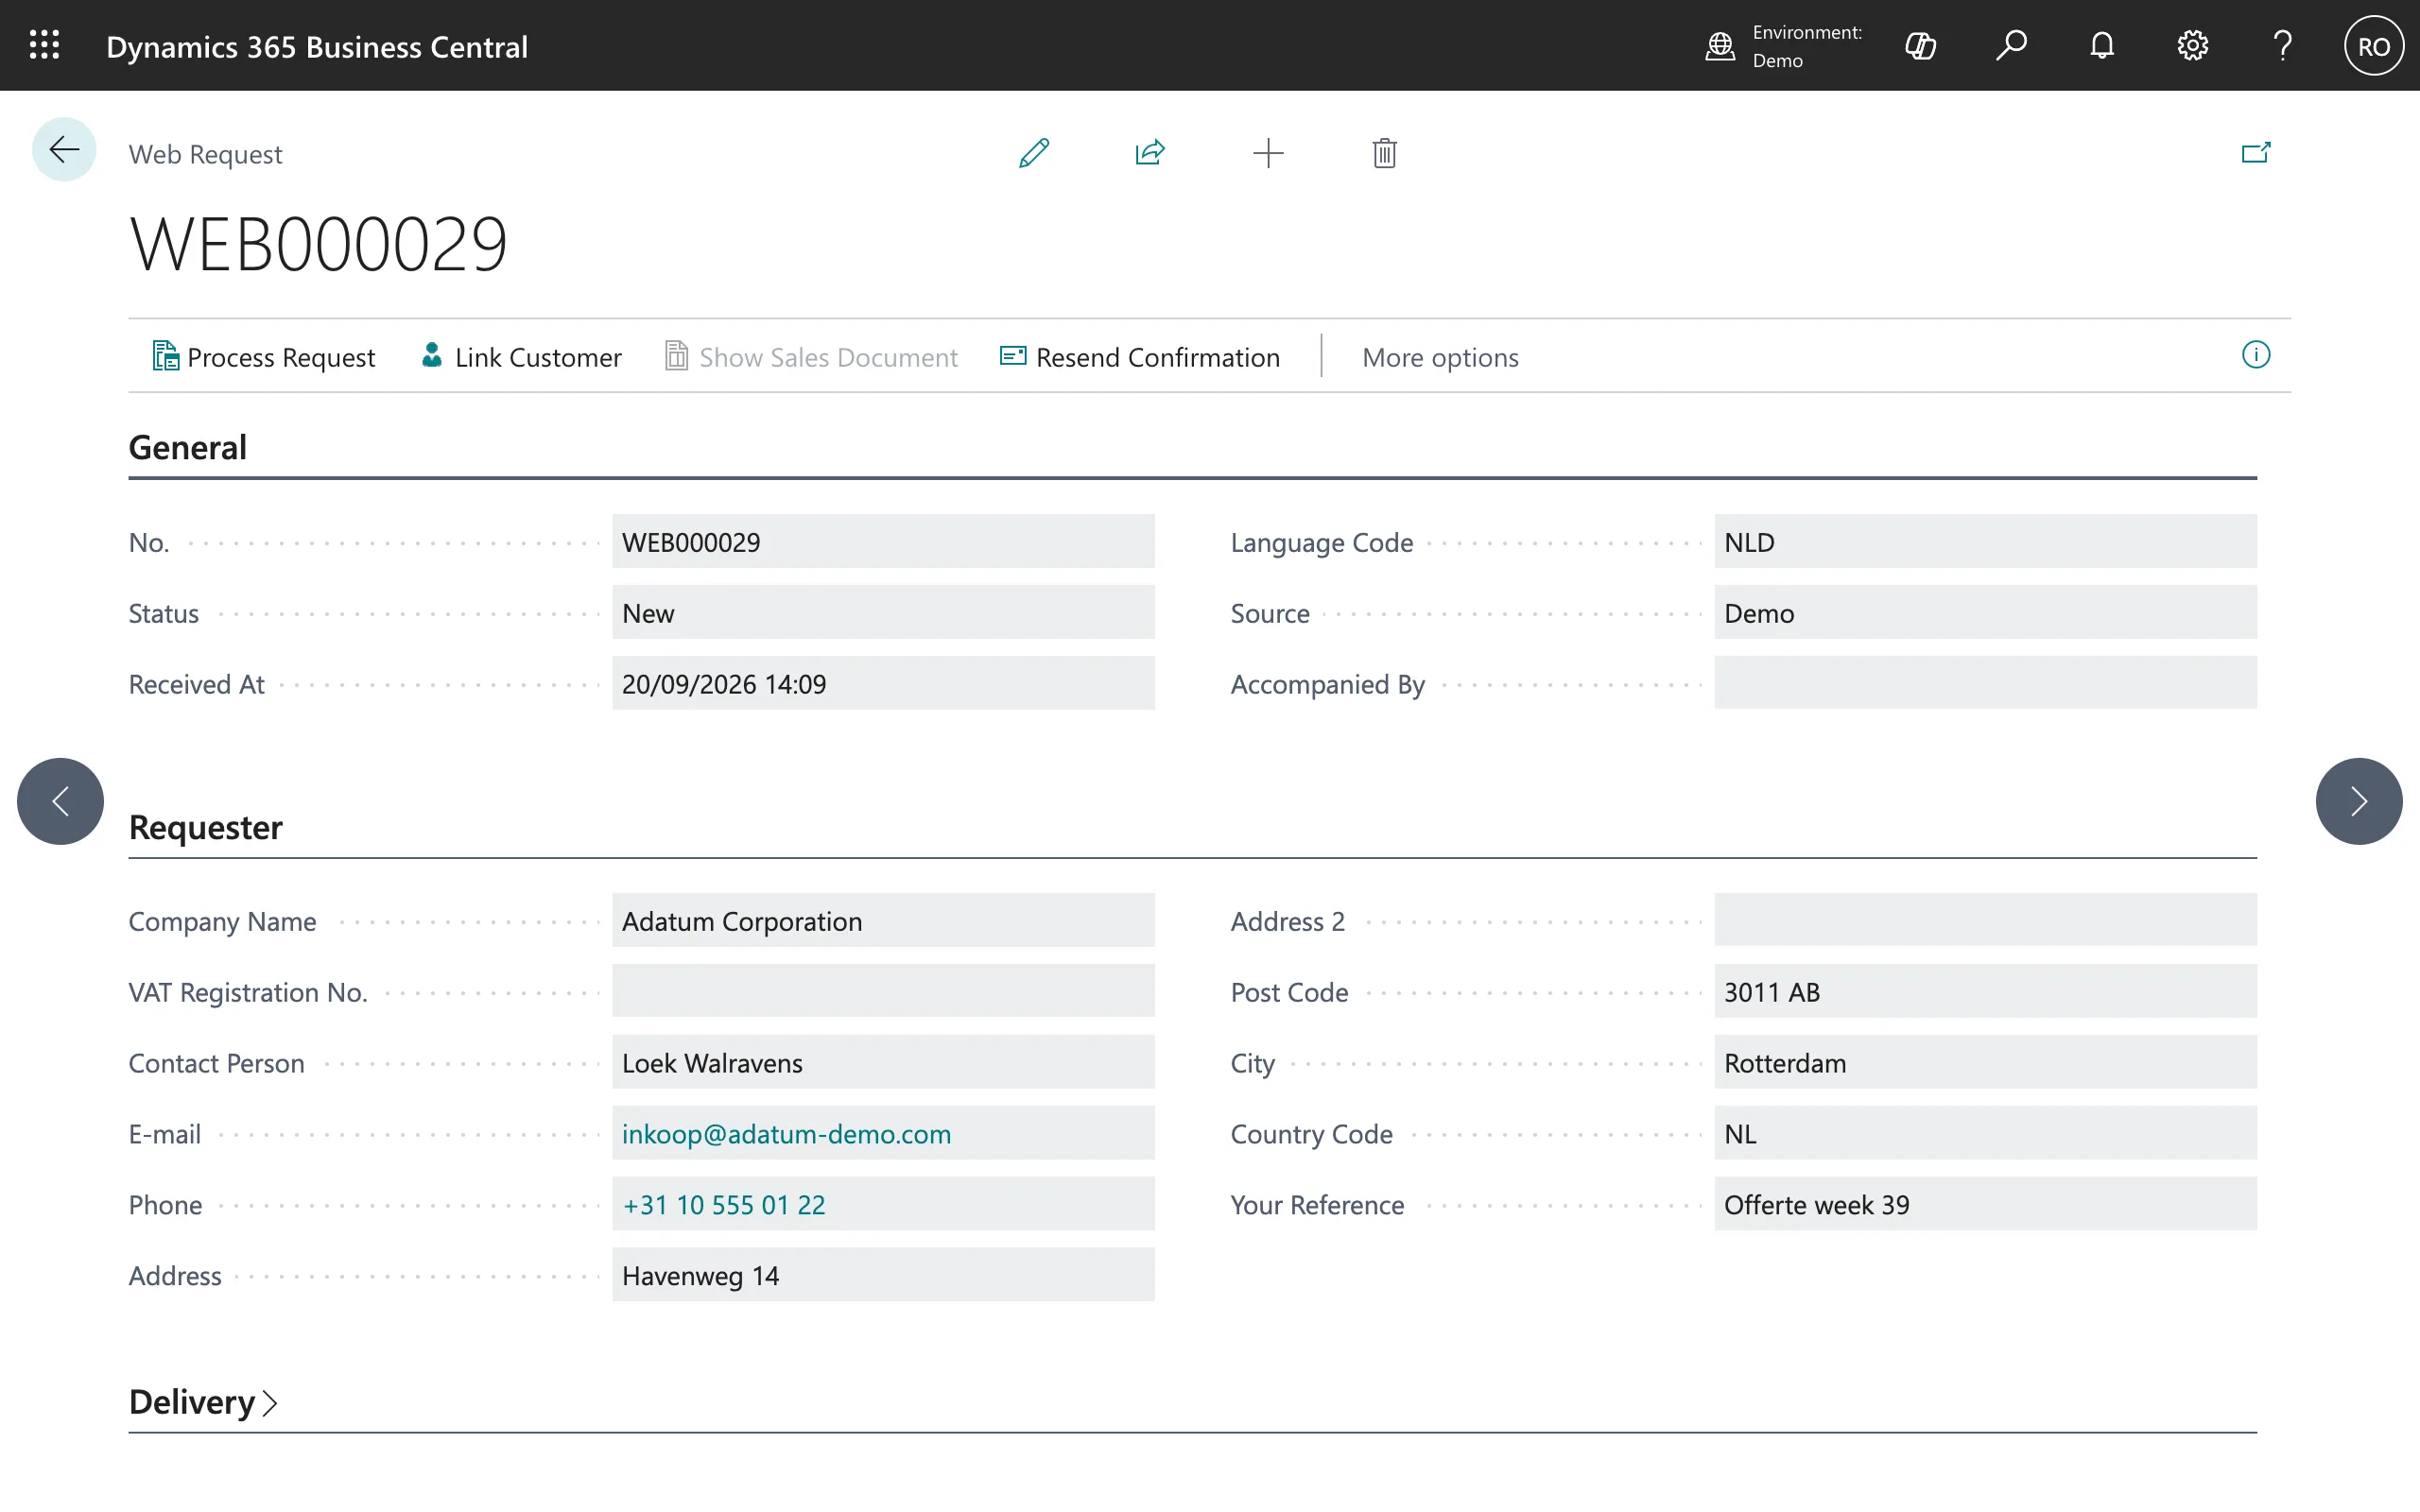Image resolution: width=2420 pixels, height=1512 pixels.
Task: Click the Accompanied By field label
Action: 1328,684
